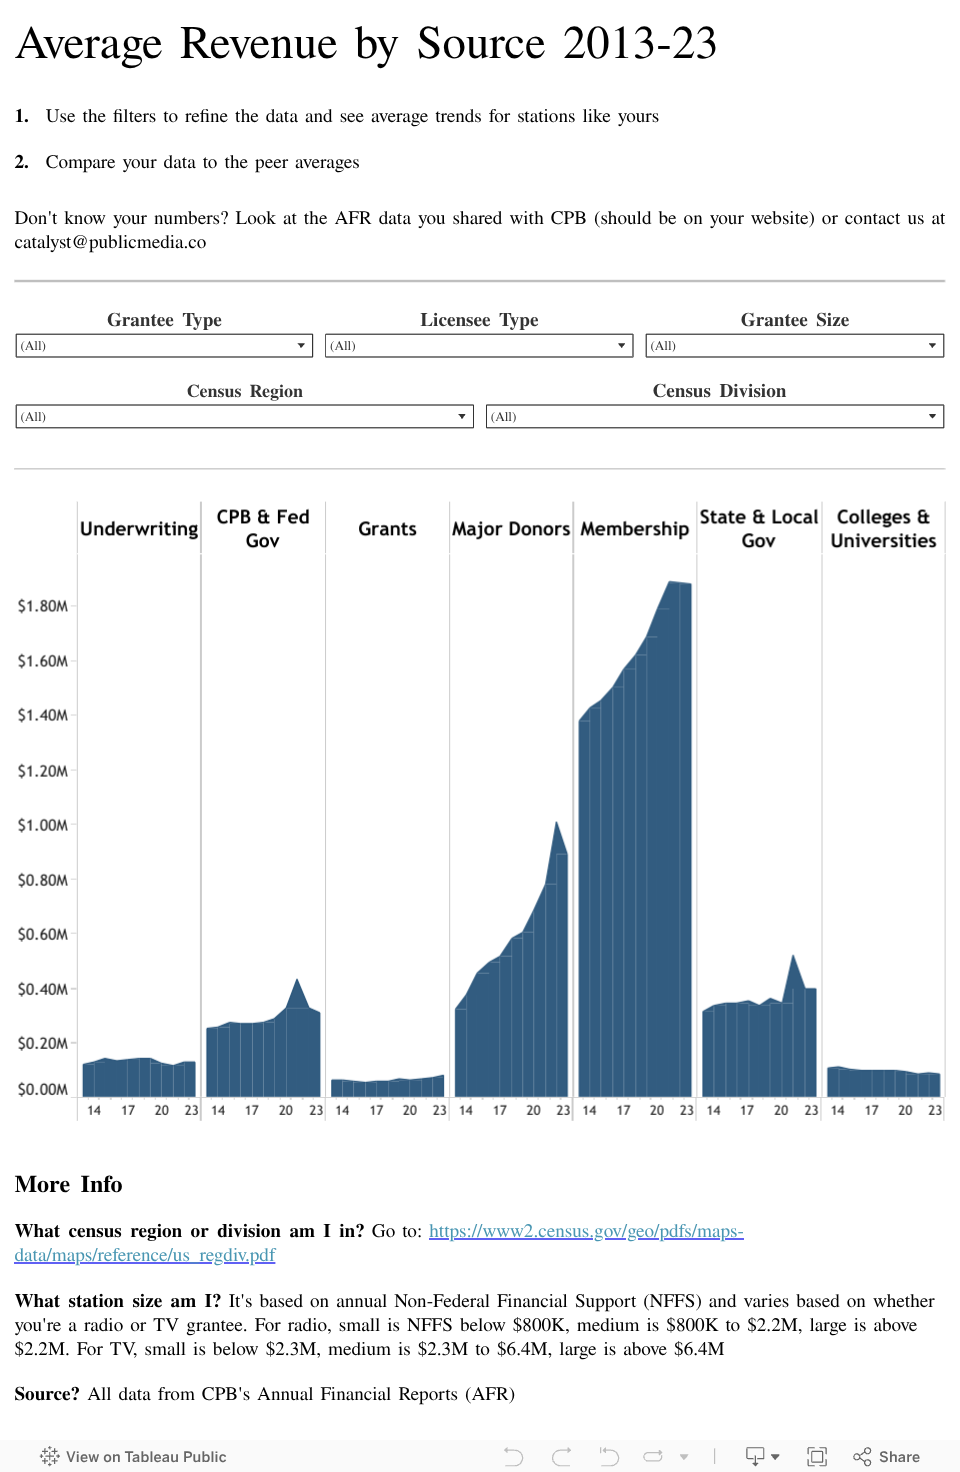This screenshot has height=1472, width=960.
Task: Click the $0.80M axis label
Action: tap(42, 880)
